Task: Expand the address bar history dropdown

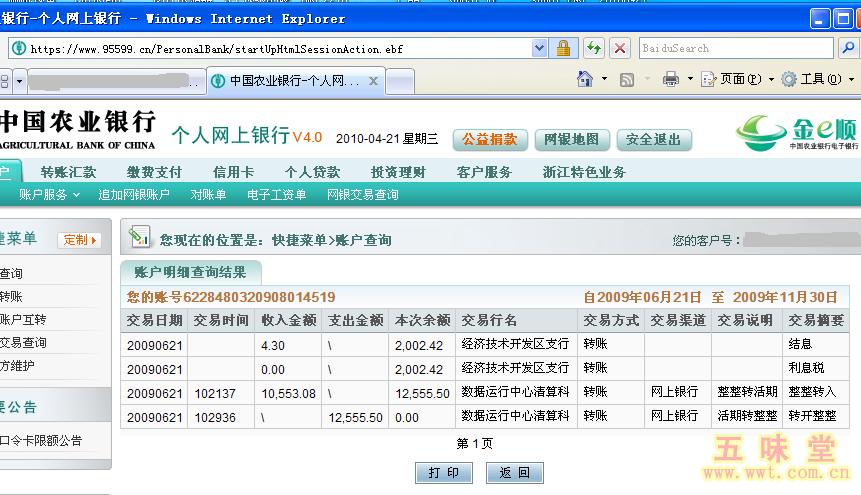Action: [x=540, y=48]
